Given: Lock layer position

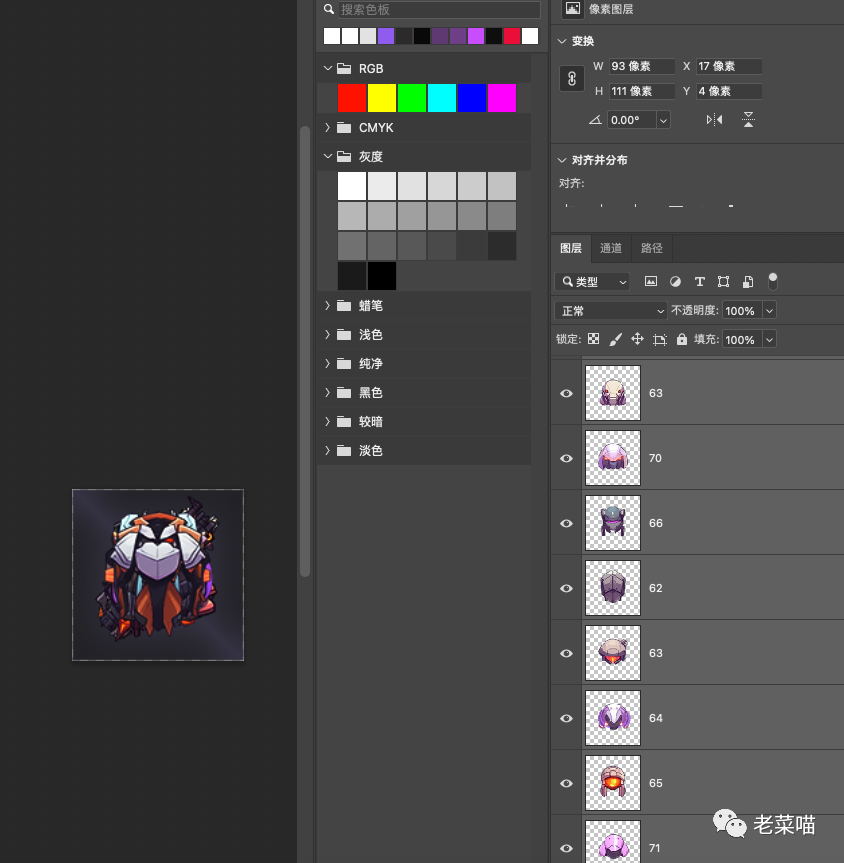Looking at the screenshot, I should (637, 339).
